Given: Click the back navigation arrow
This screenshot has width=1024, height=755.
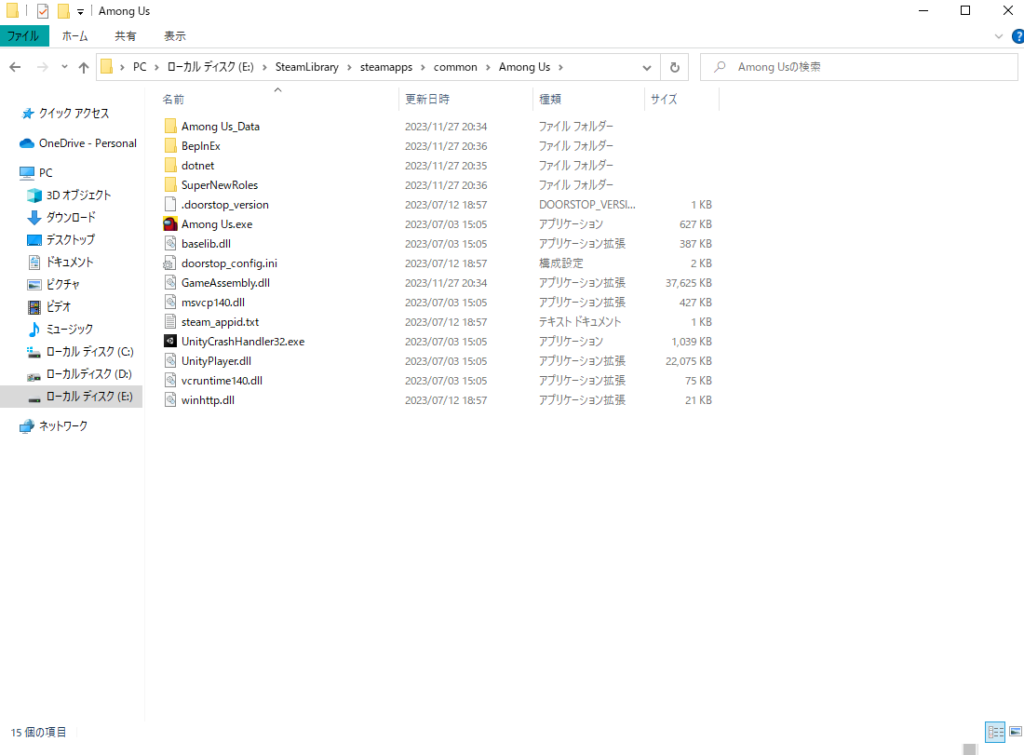Looking at the screenshot, I should tap(16, 67).
